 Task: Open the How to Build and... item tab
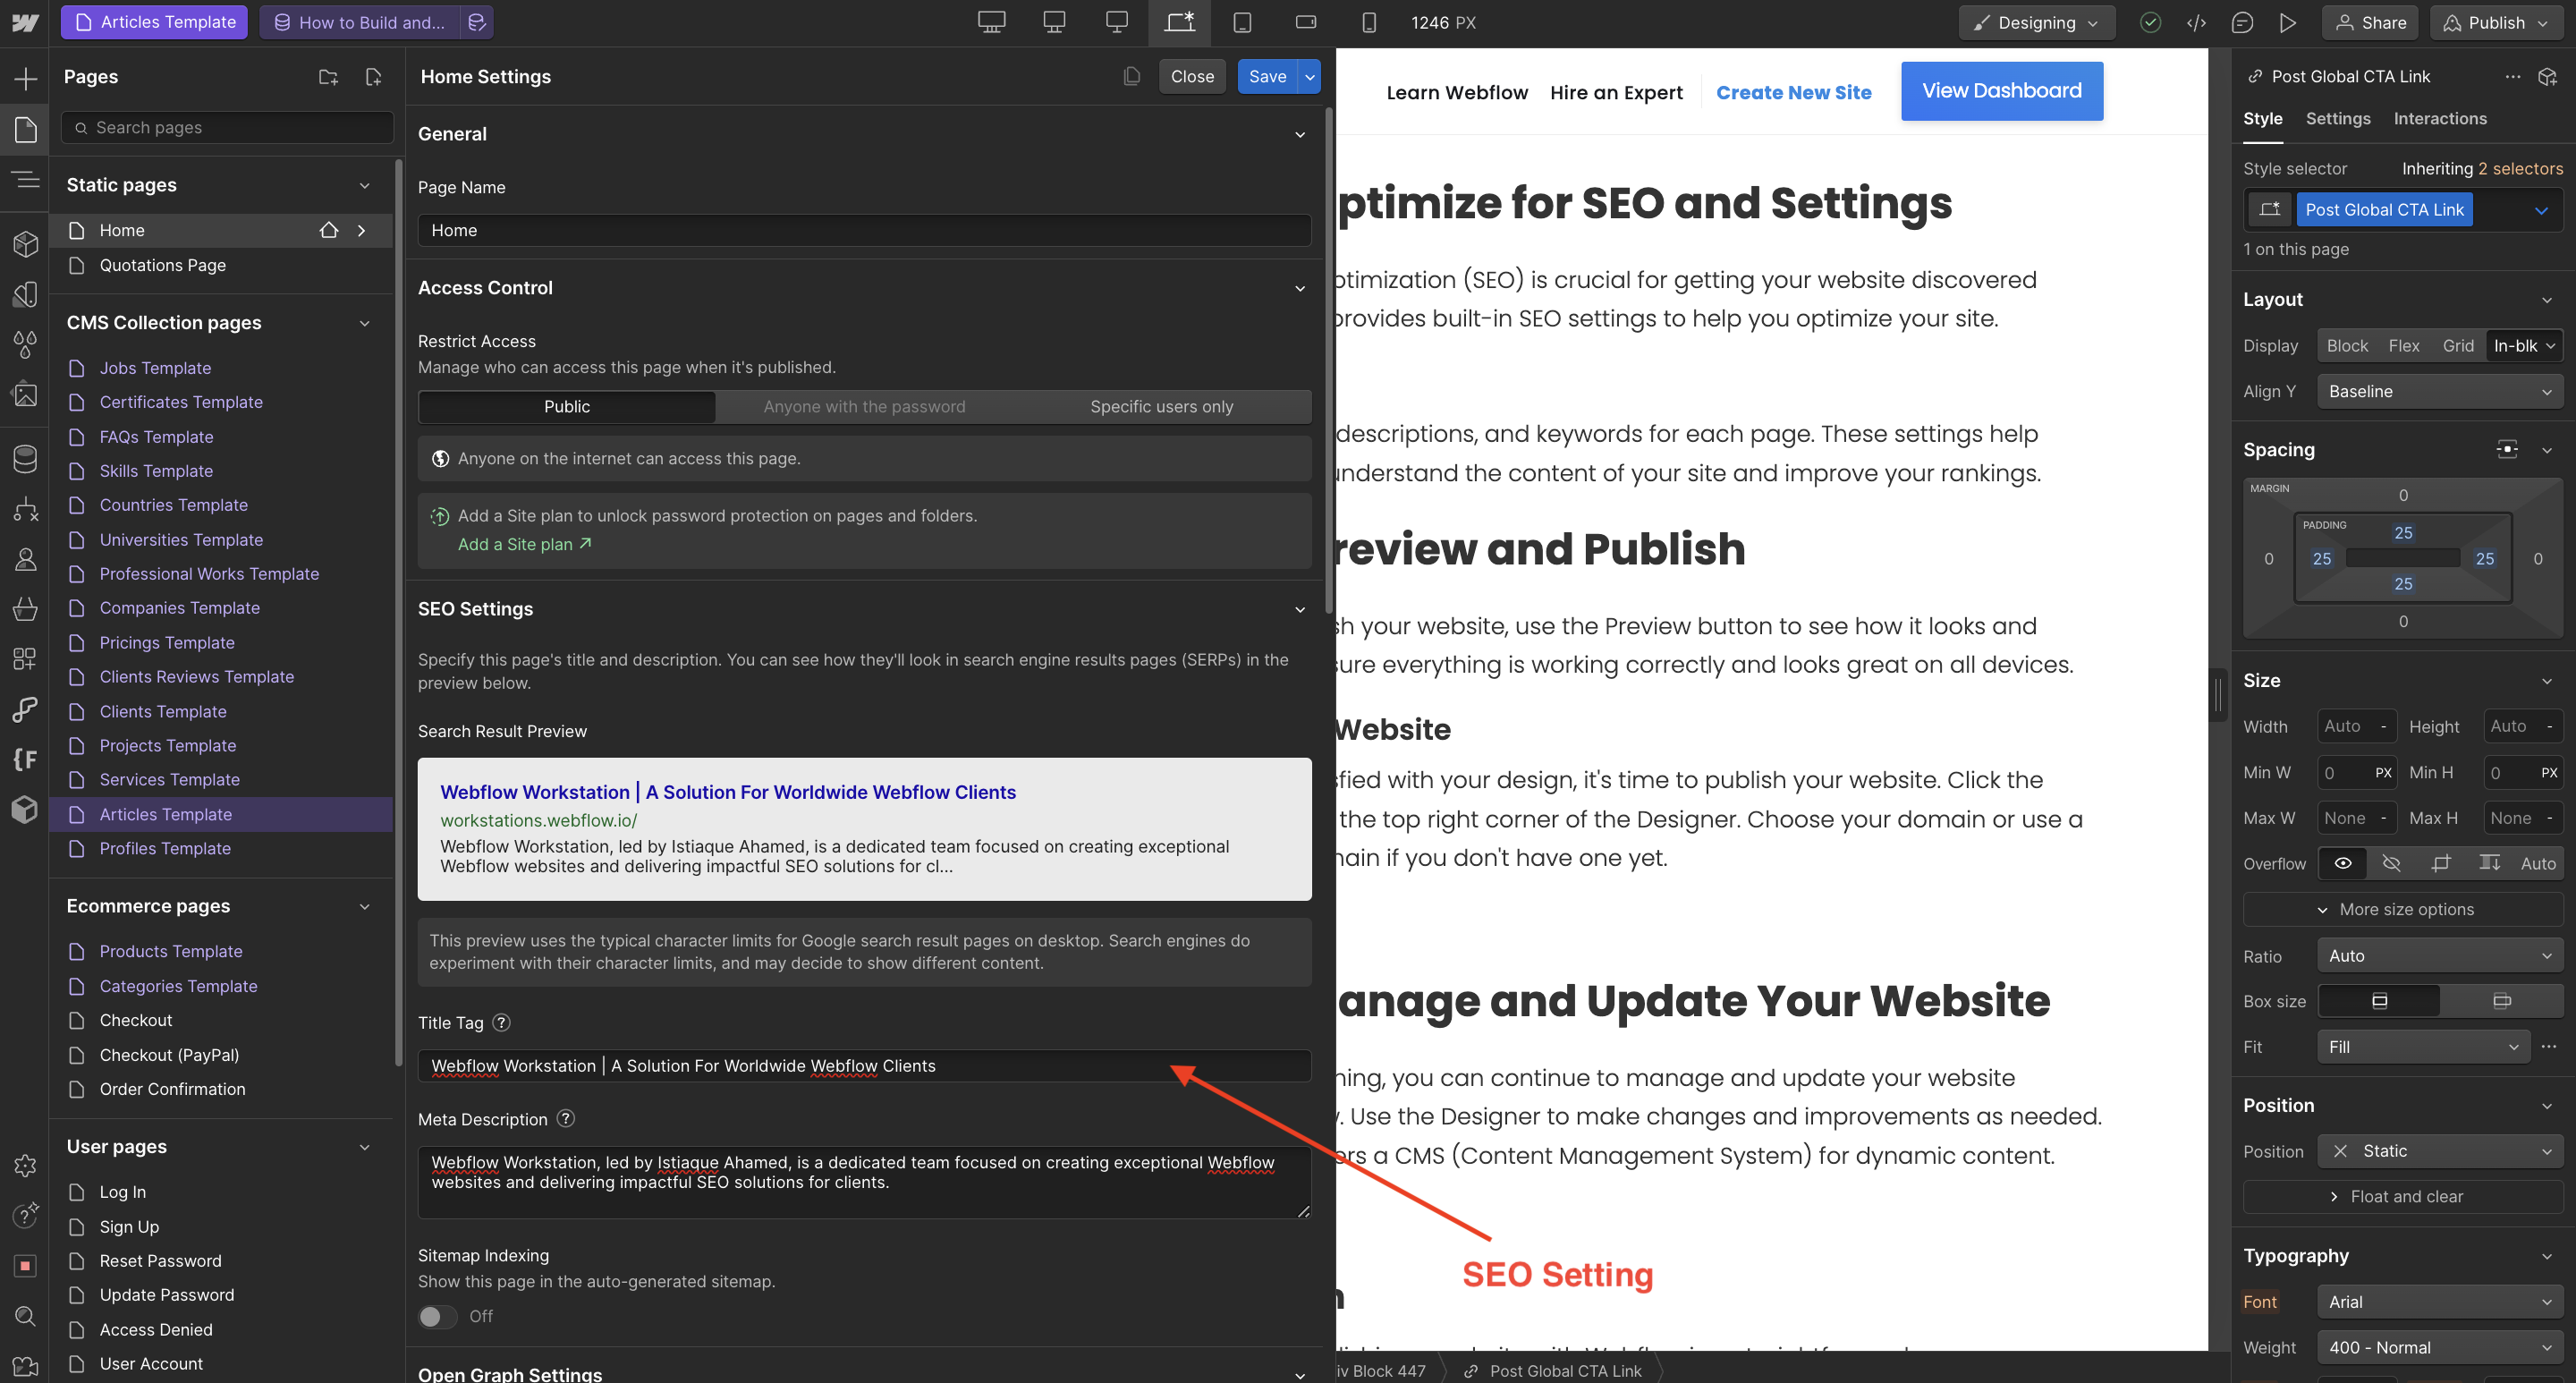pyautogui.click(x=360, y=22)
